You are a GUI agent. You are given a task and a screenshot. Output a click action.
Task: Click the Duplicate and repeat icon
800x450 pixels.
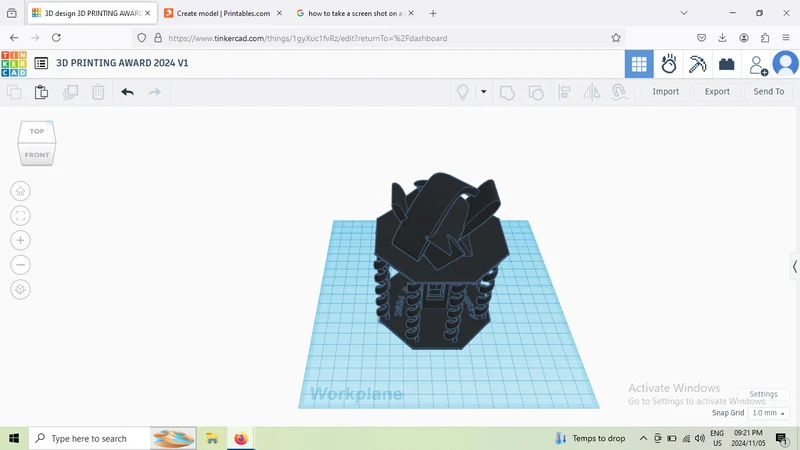(70, 92)
